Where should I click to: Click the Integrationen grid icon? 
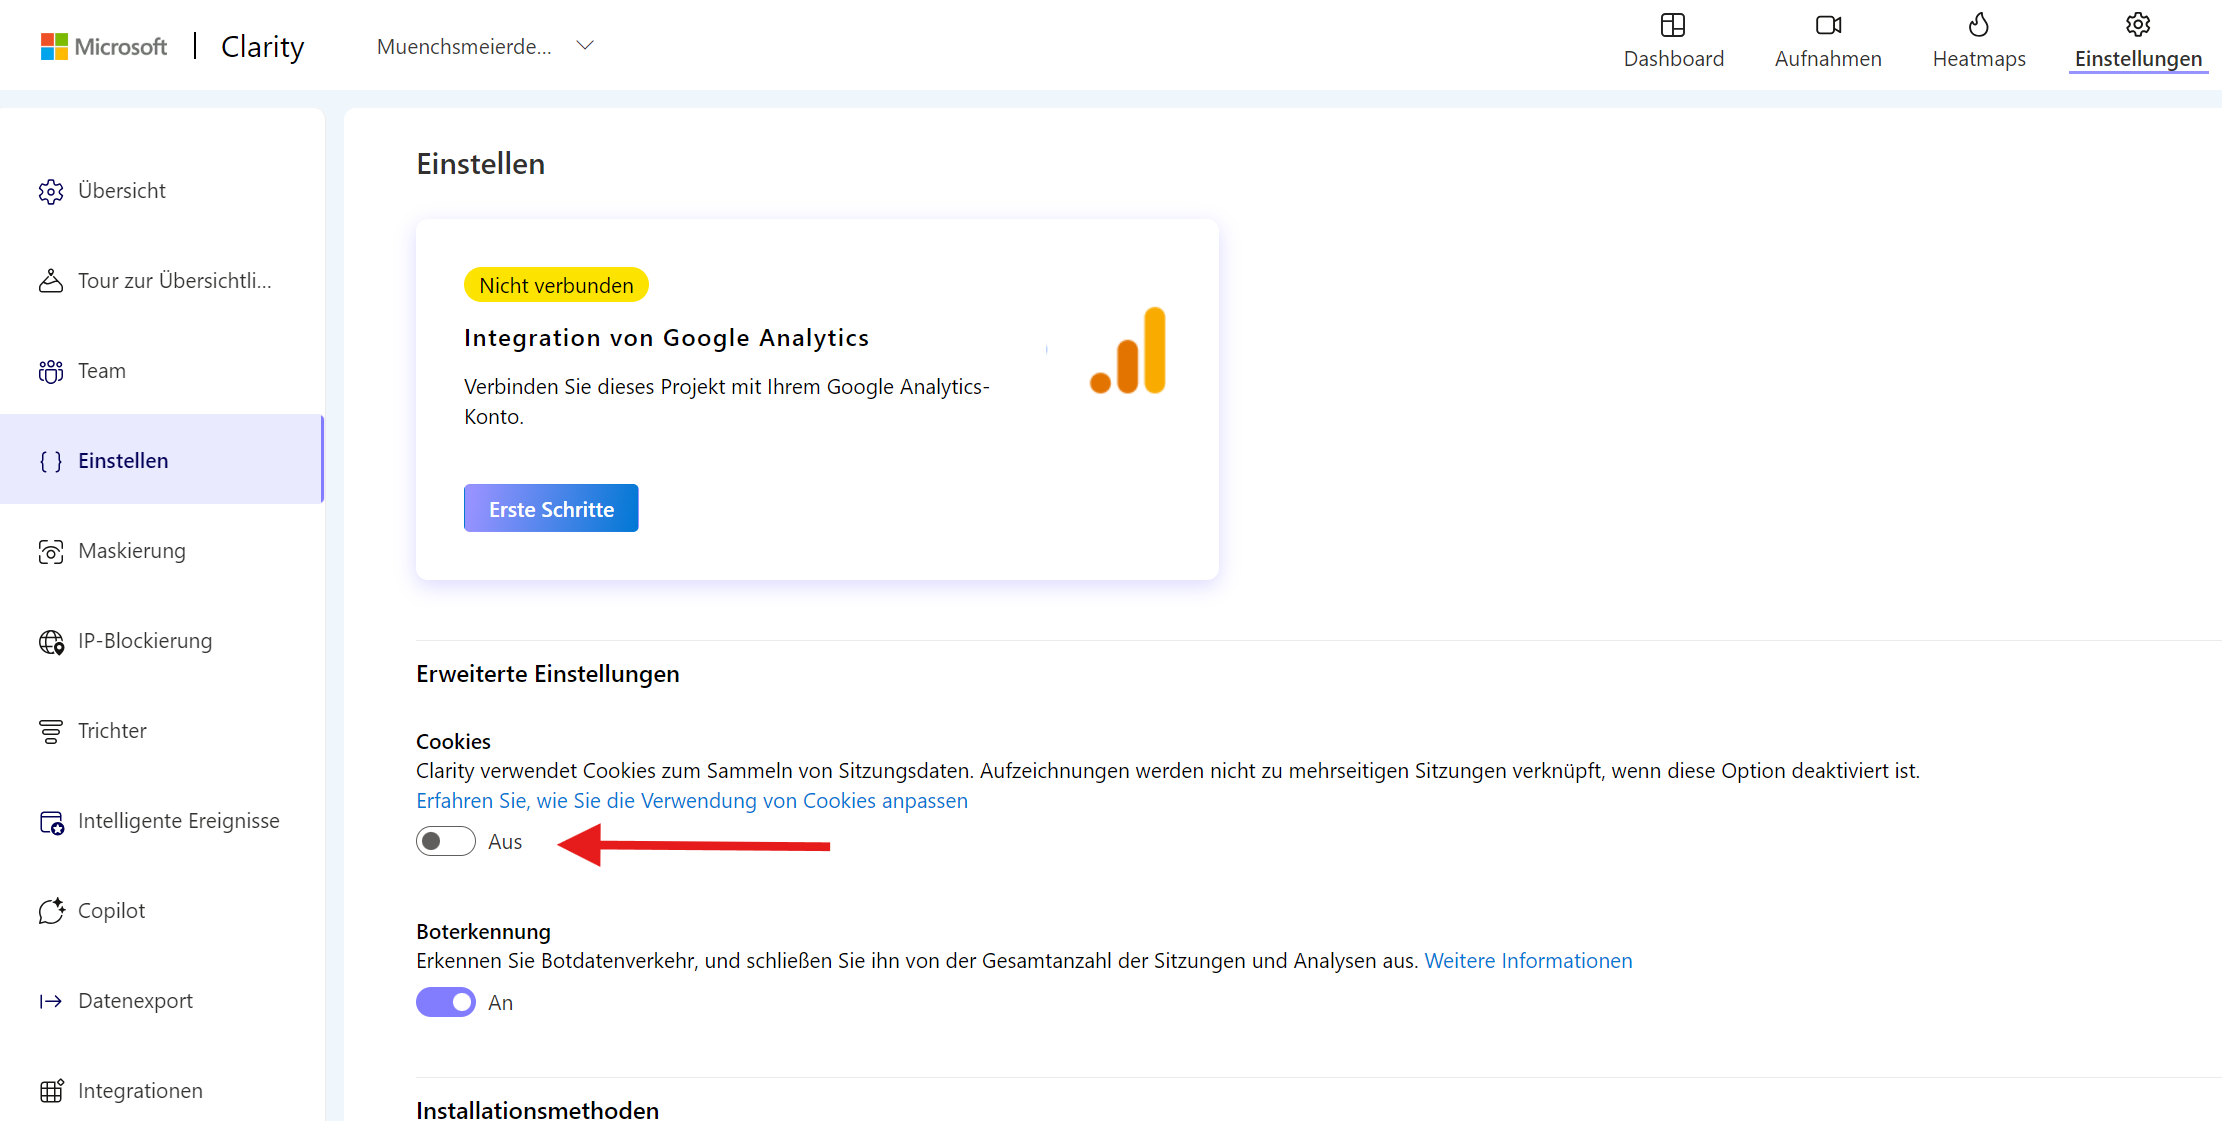[x=51, y=1091]
